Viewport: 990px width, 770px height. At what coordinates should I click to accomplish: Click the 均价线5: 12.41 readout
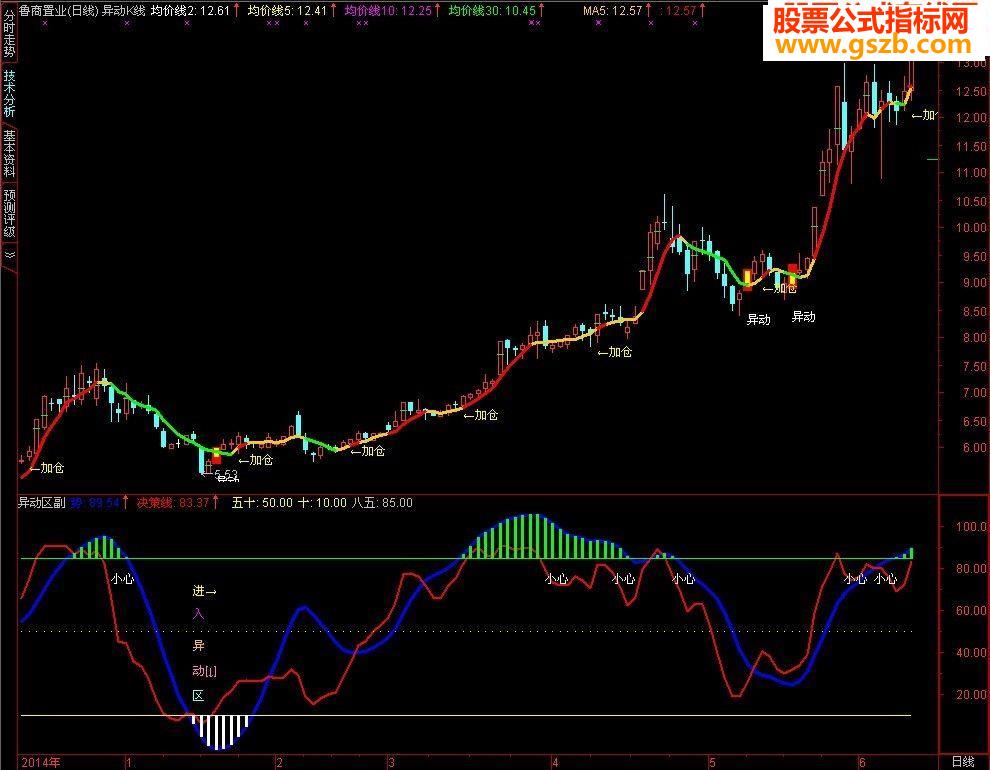[287, 11]
